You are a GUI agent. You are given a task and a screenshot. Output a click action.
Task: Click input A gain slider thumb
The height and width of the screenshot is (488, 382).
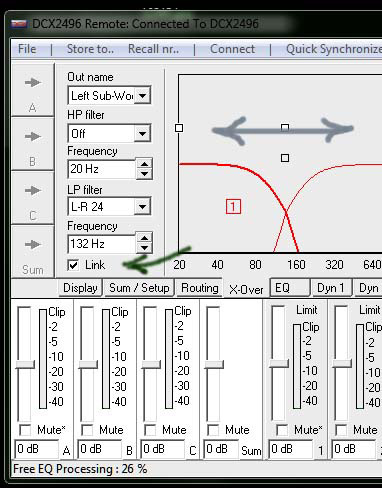tap(25, 364)
